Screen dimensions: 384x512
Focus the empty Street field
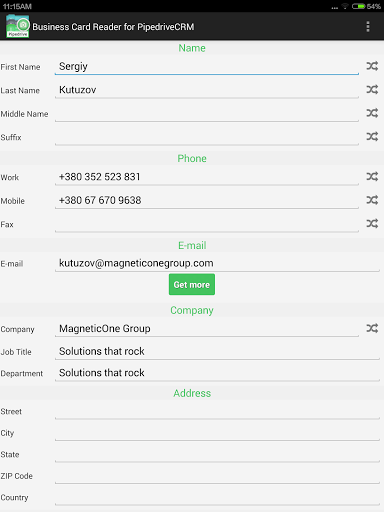point(217,411)
